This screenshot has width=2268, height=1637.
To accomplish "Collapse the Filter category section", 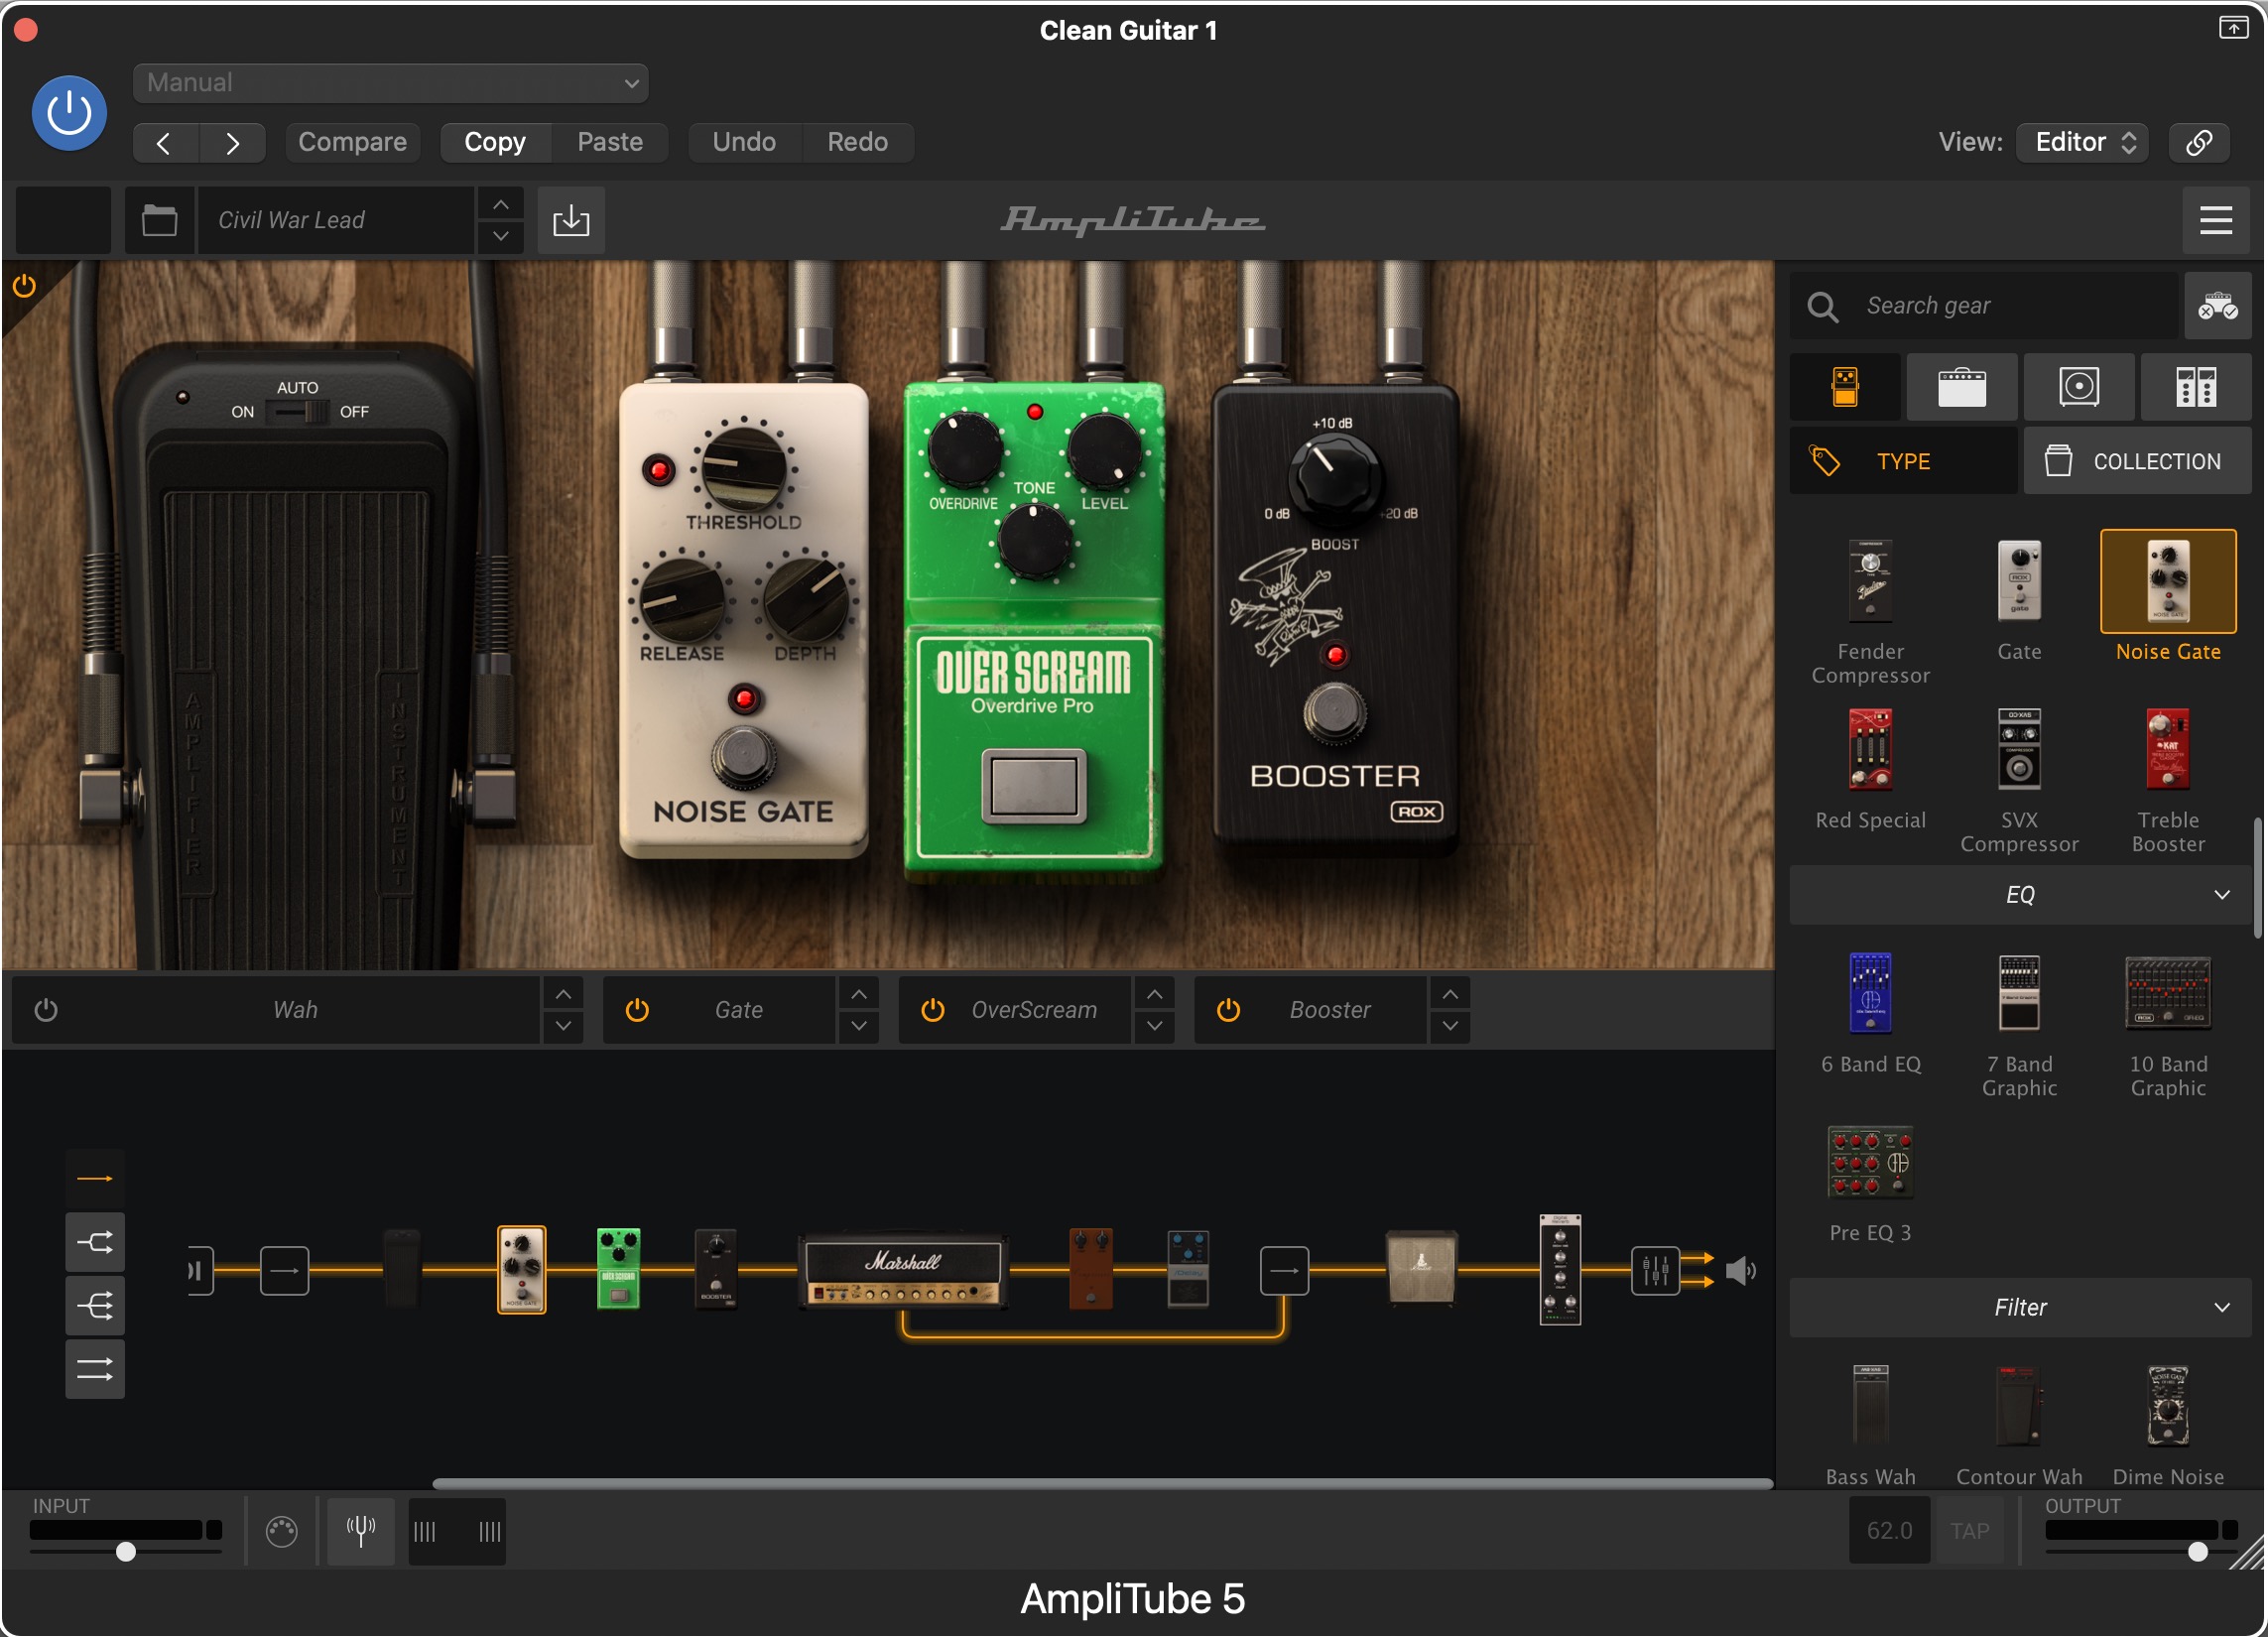I will pyautogui.click(x=2020, y=1308).
